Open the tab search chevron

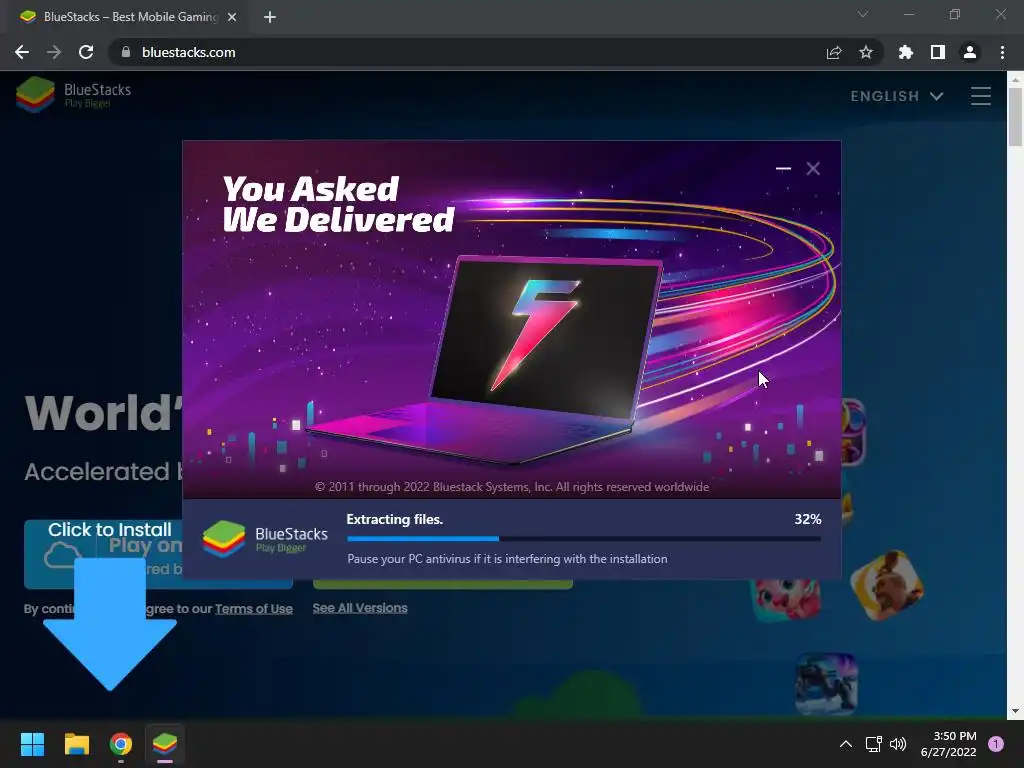(863, 14)
